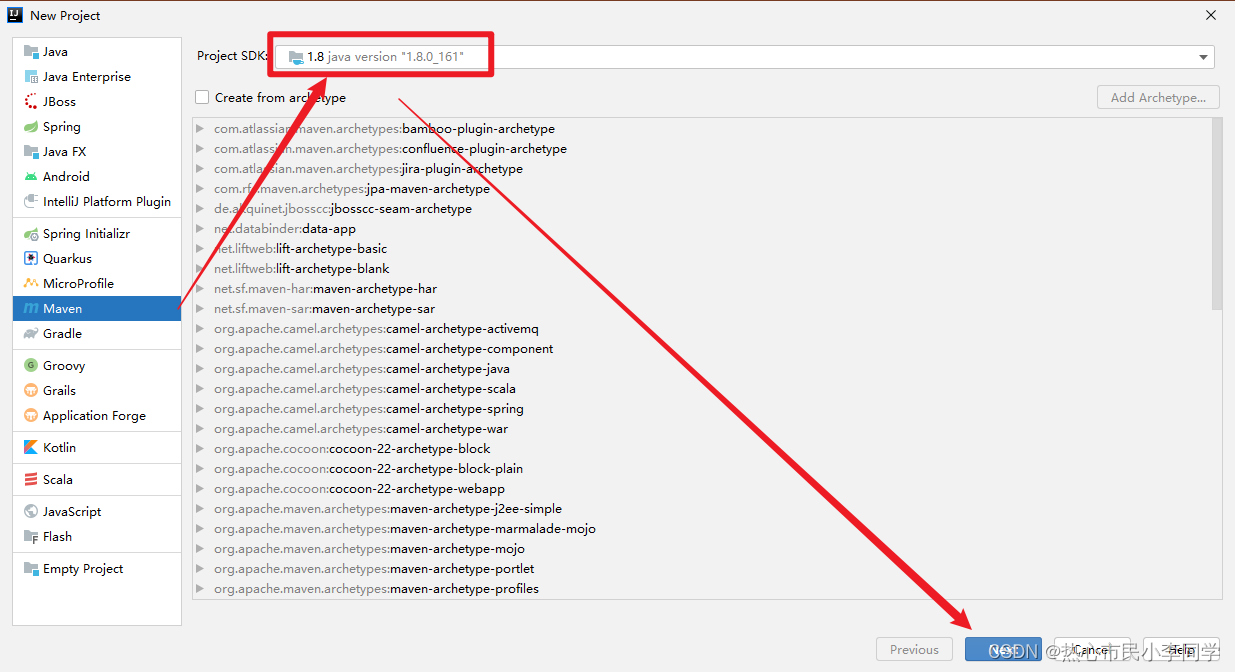Viewport: 1235px width, 672px height.
Task: Click jbosscc-seam-archetype row
Action: click(x=702, y=209)
